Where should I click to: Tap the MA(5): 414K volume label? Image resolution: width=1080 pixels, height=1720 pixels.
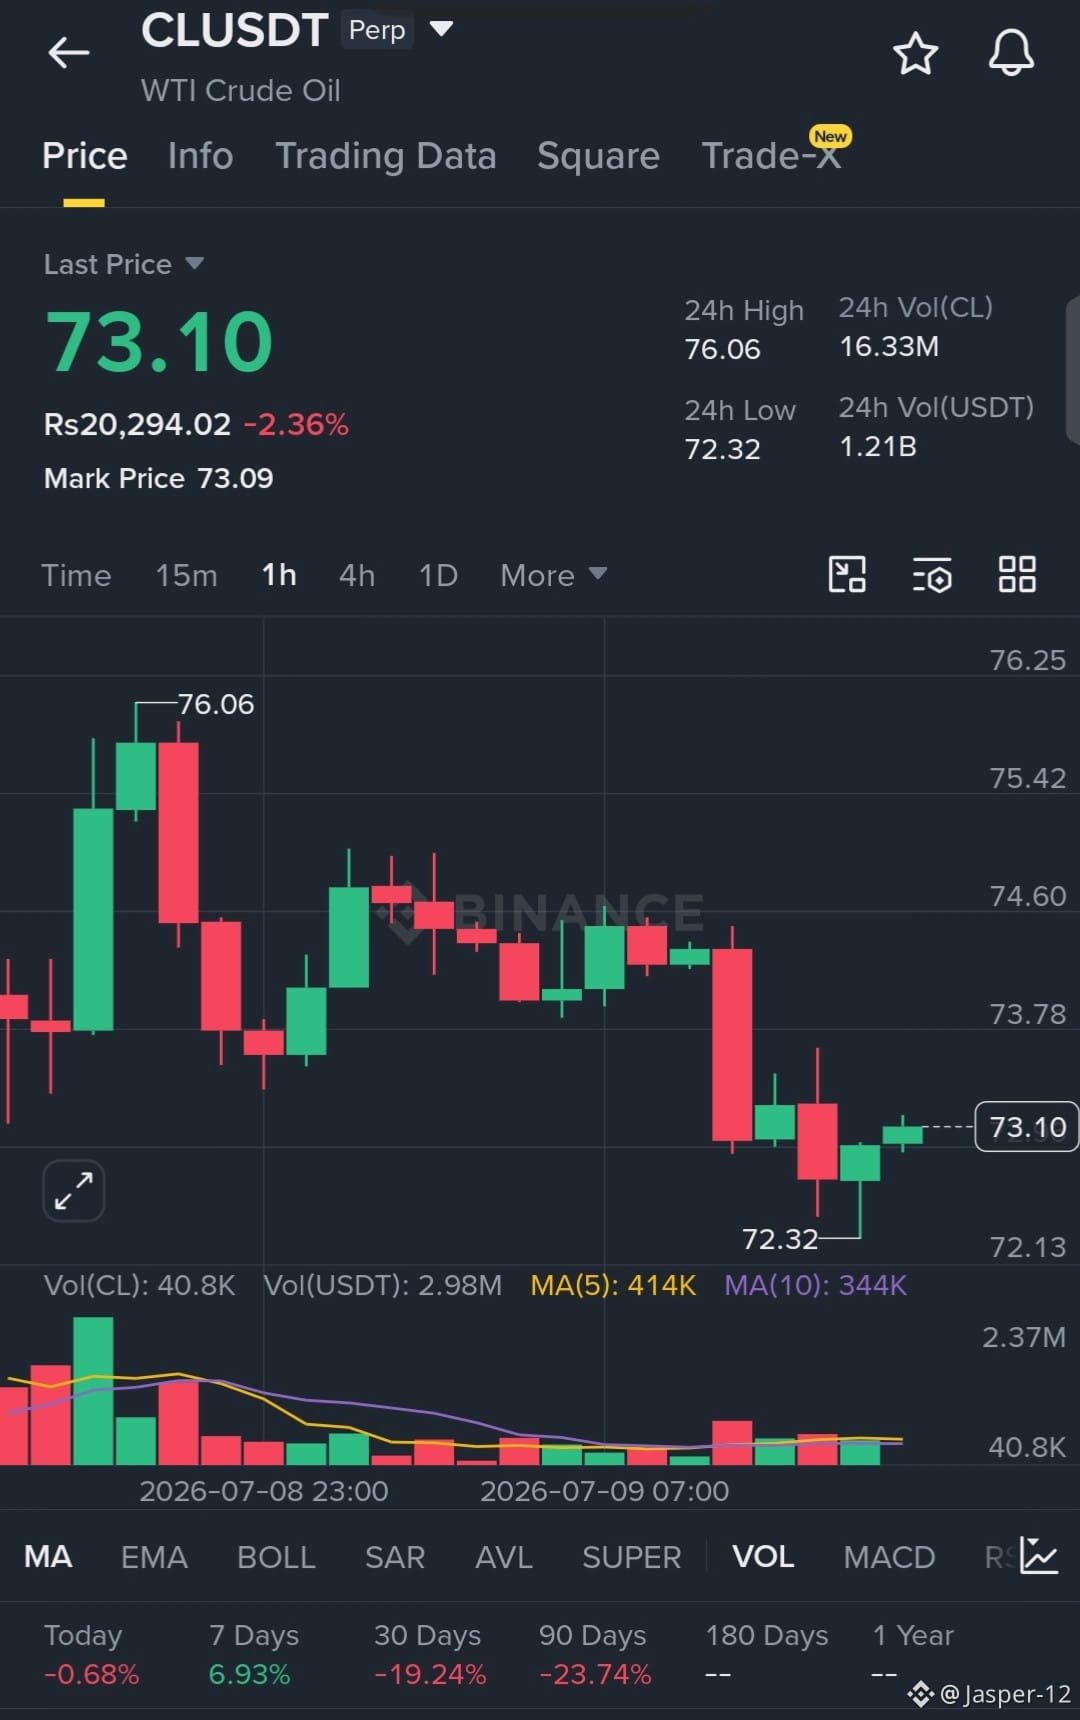pyautogui.click(x=613, y=1285)
